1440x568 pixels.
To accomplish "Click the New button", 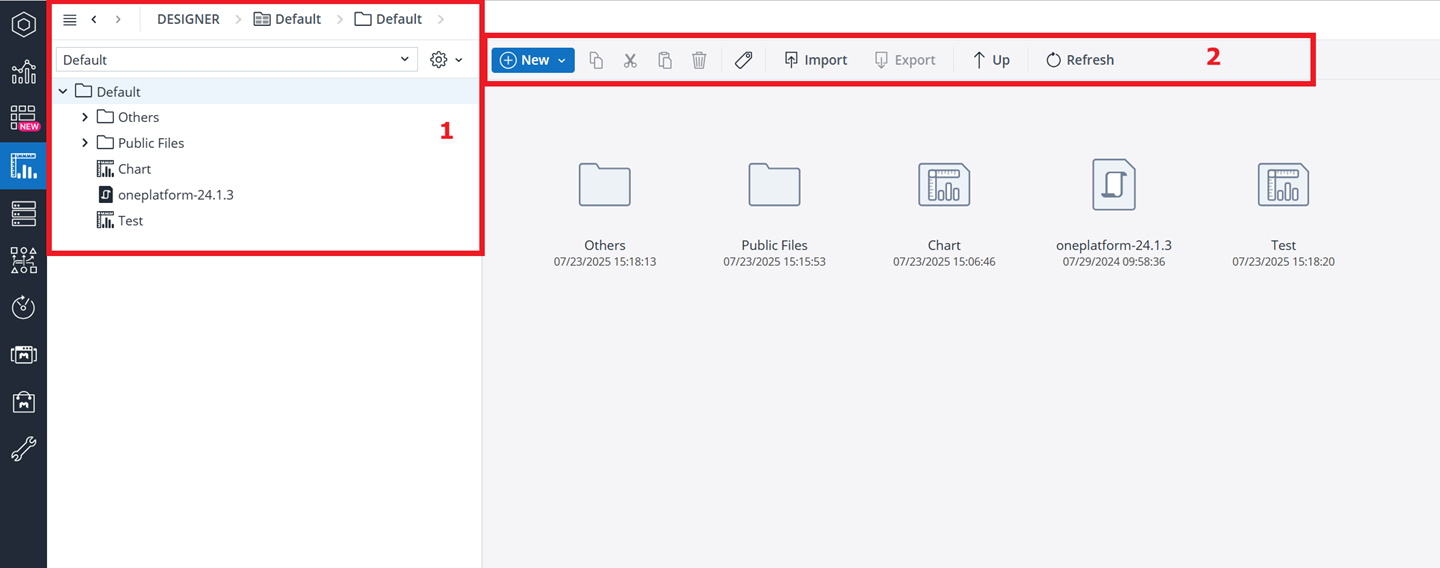I will [x=532, y=60].
